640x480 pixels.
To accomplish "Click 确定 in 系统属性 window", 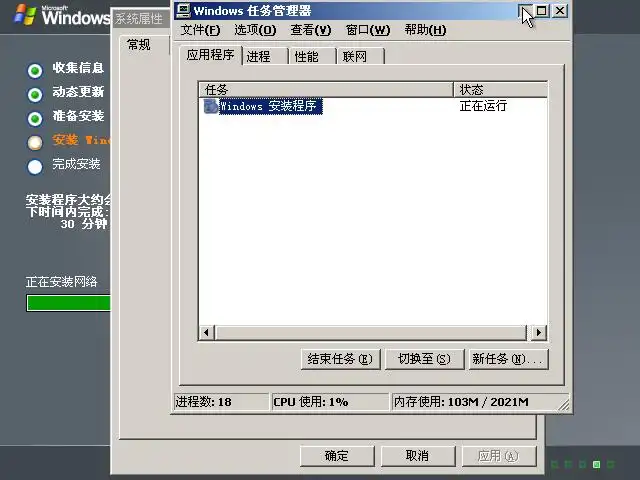I will 337,456.
